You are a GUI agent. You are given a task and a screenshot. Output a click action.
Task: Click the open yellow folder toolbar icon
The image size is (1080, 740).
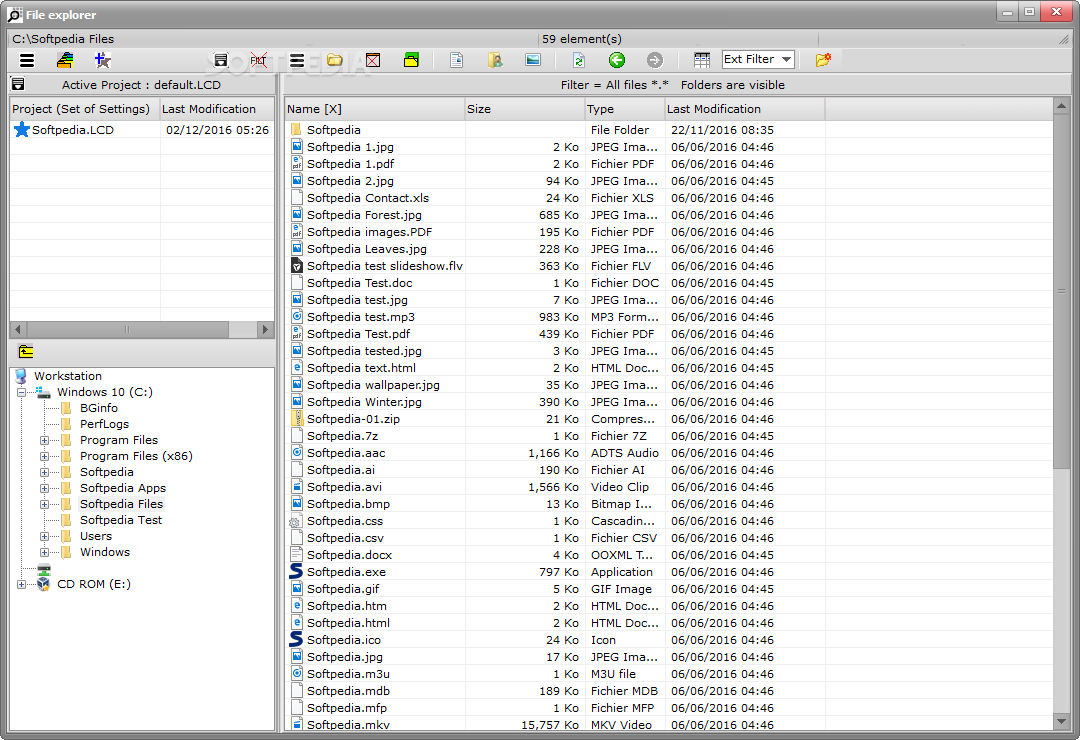click(335, 61)
